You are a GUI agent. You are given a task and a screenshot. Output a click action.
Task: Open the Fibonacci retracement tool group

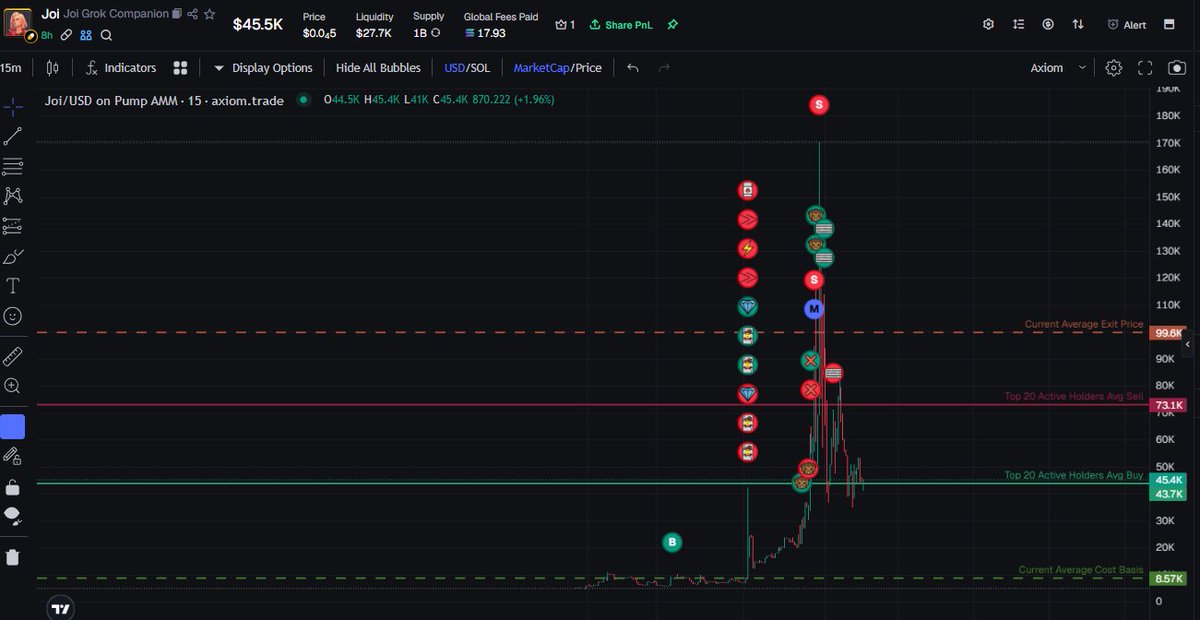point(13,166)
